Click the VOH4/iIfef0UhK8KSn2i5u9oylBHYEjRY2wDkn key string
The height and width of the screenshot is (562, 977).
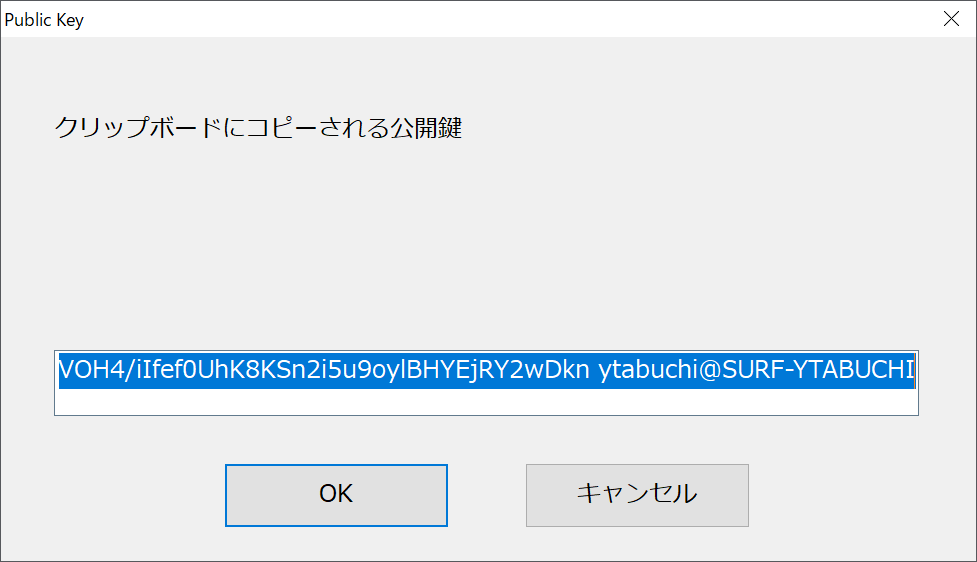pyautogui.click(x=324, y=370)
